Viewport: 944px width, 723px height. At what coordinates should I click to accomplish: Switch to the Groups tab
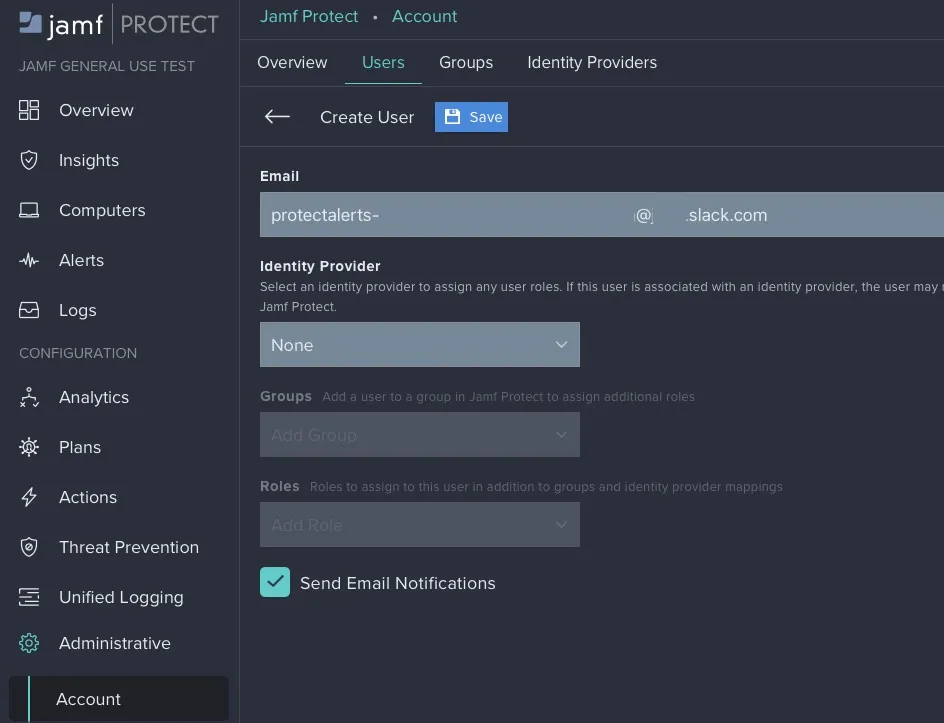tap(465, 62)
